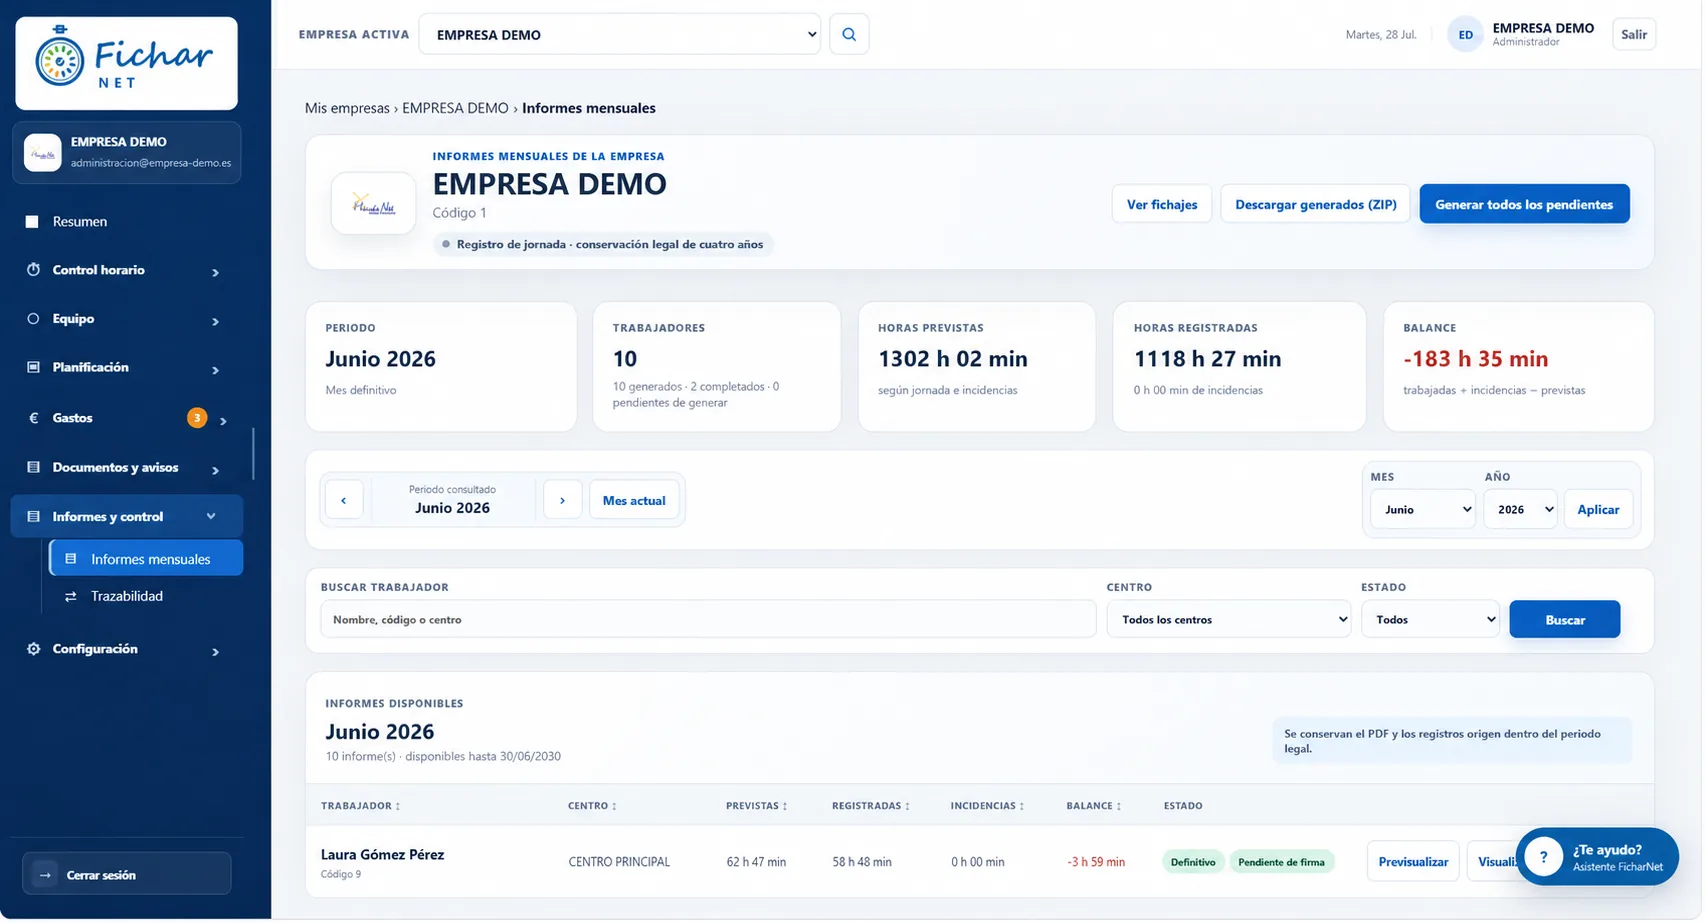This screenshot has height=923, width=1705.
Task: Click EMPRESA DEMO breadcrumb link
Action: [456, 108]
